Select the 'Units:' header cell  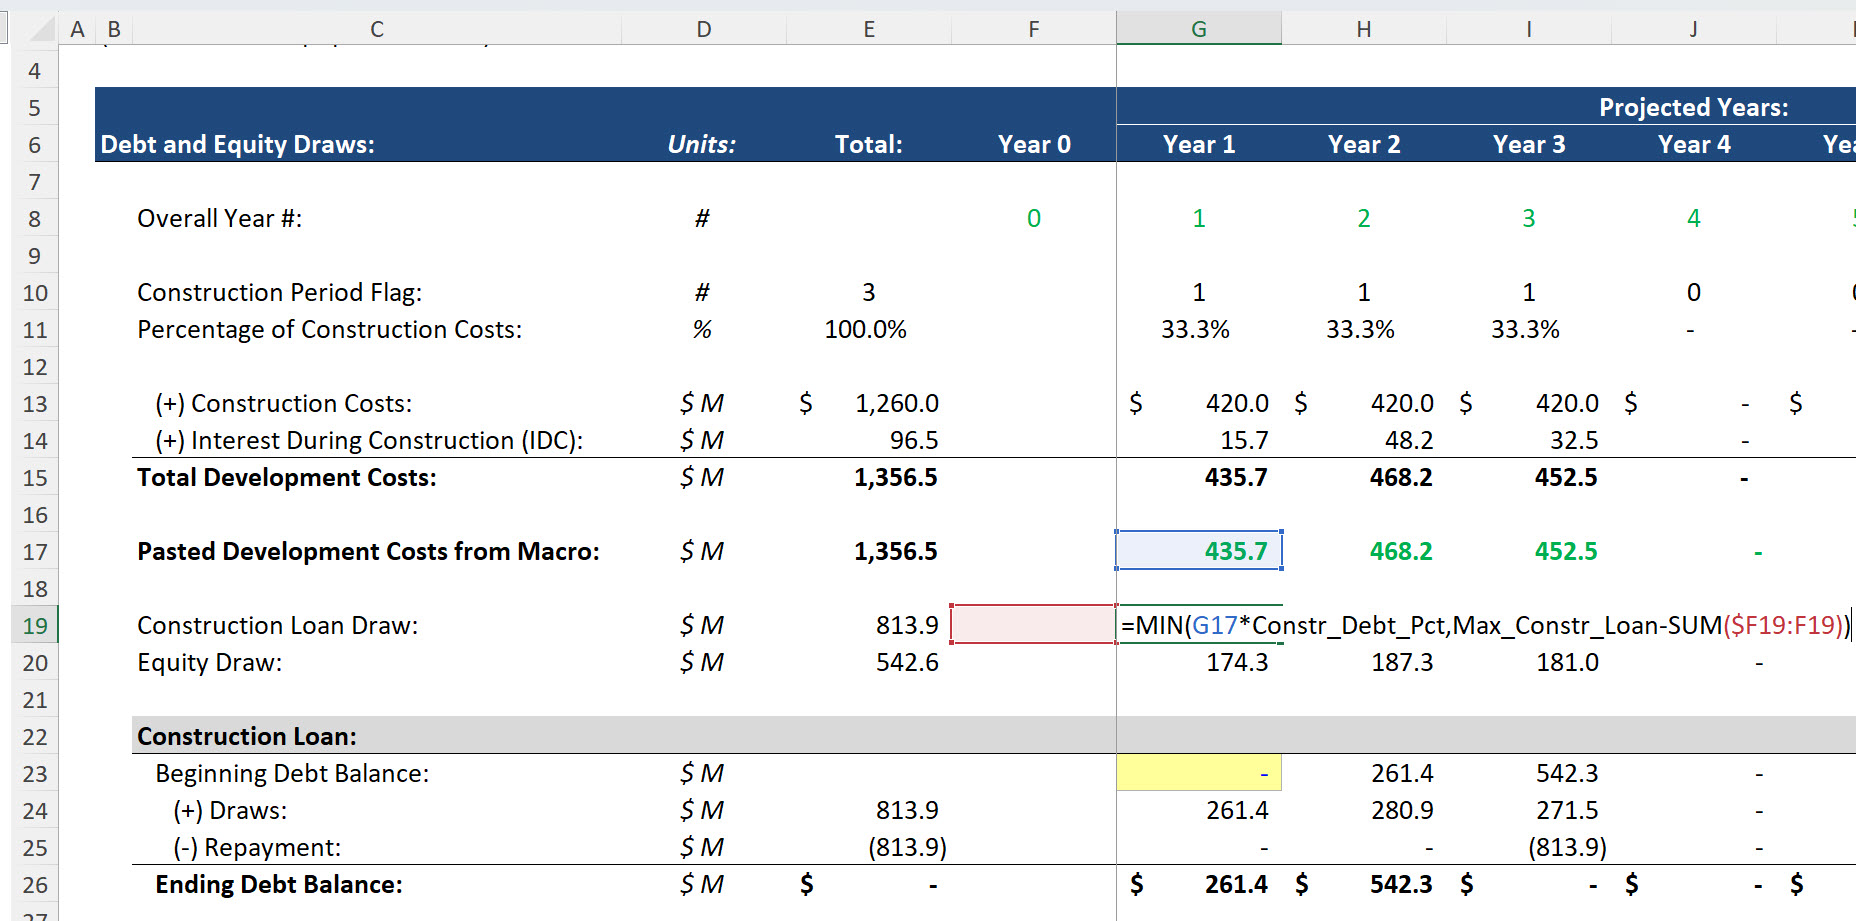pyautogui.click(x=702, y=144)
